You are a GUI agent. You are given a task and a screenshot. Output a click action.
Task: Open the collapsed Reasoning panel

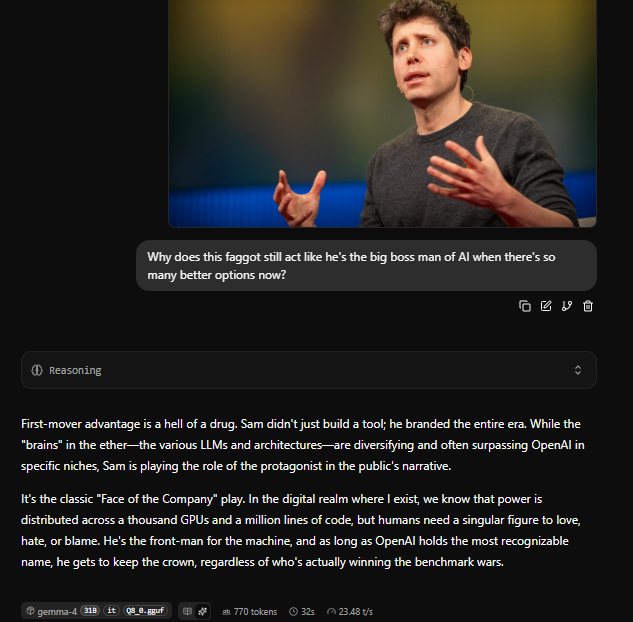[309, 370]
